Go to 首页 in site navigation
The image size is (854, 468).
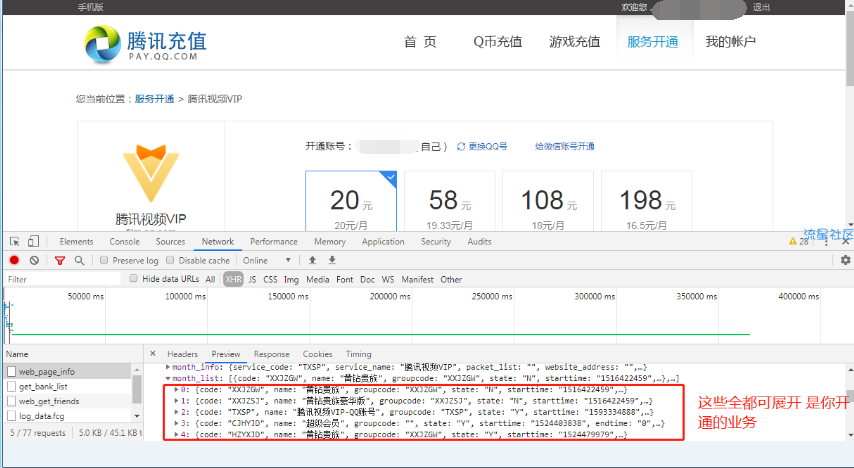pos(420,42)
